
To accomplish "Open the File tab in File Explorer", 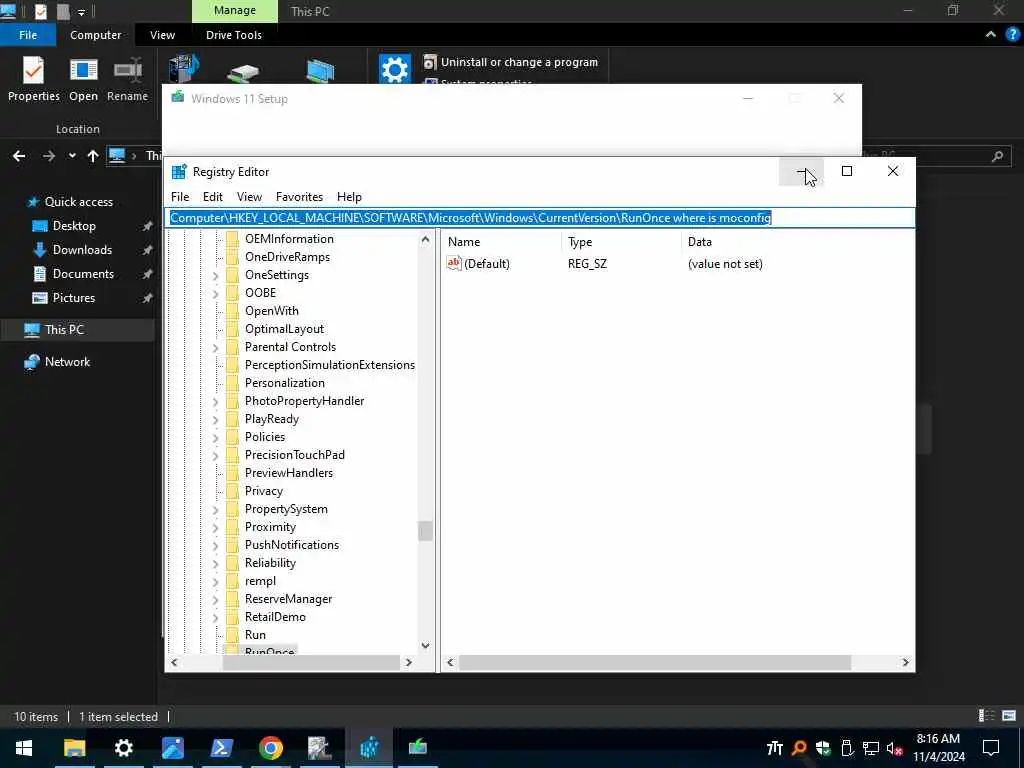I will [x=28, y=35].
